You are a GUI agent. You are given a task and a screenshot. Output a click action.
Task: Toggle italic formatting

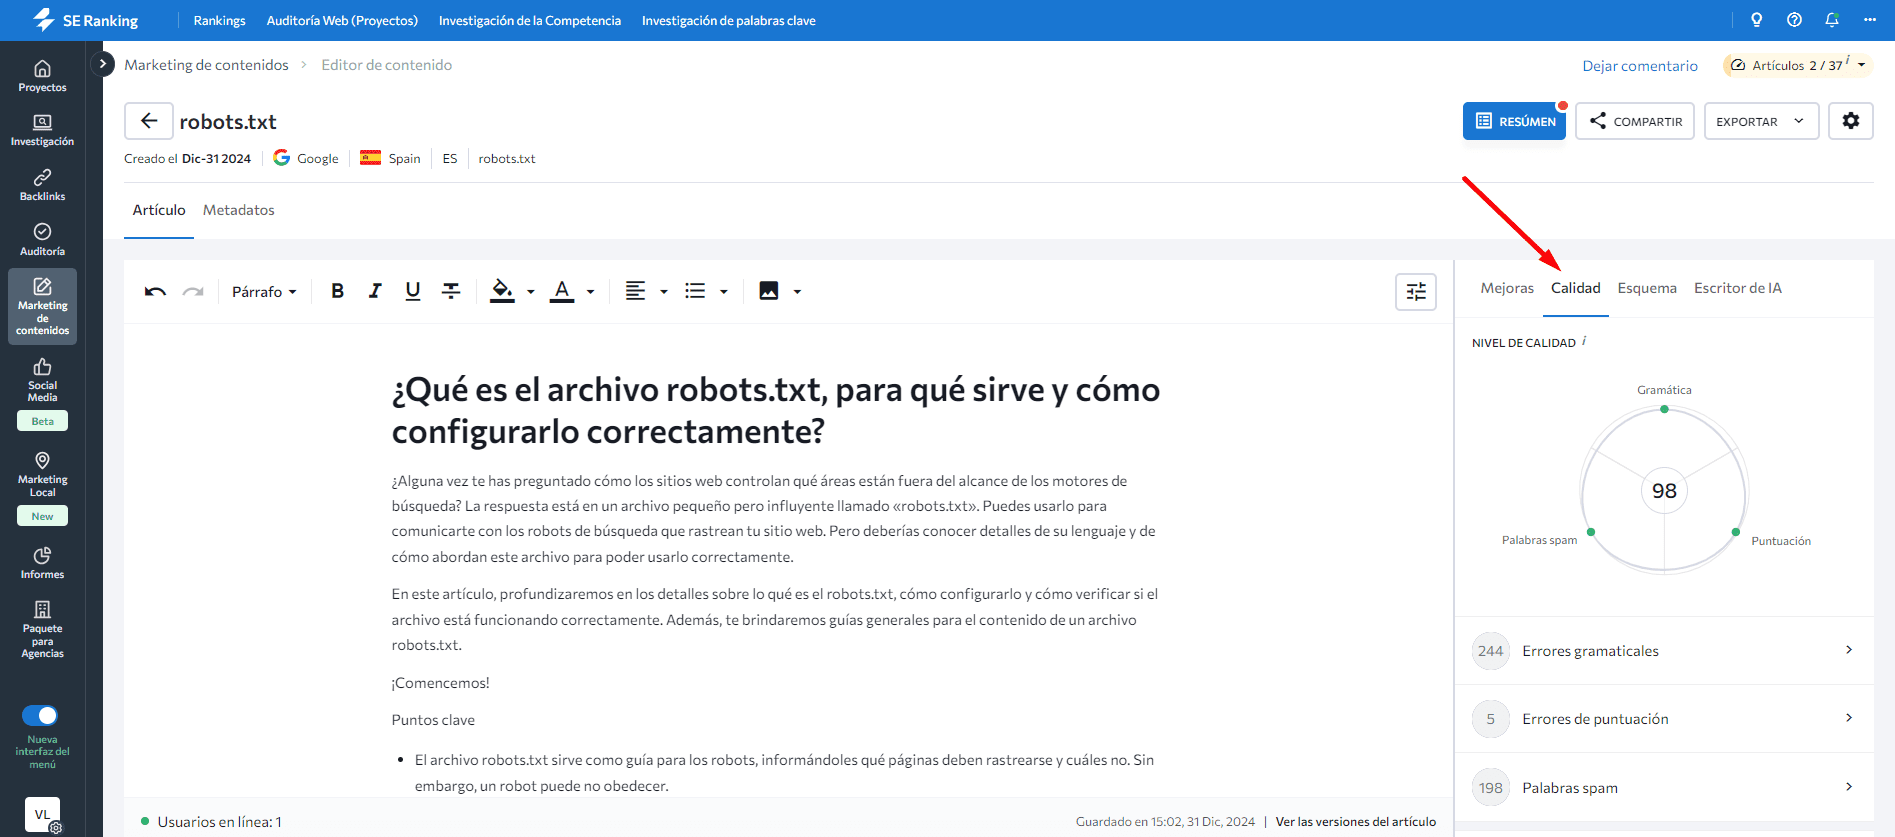375,291
